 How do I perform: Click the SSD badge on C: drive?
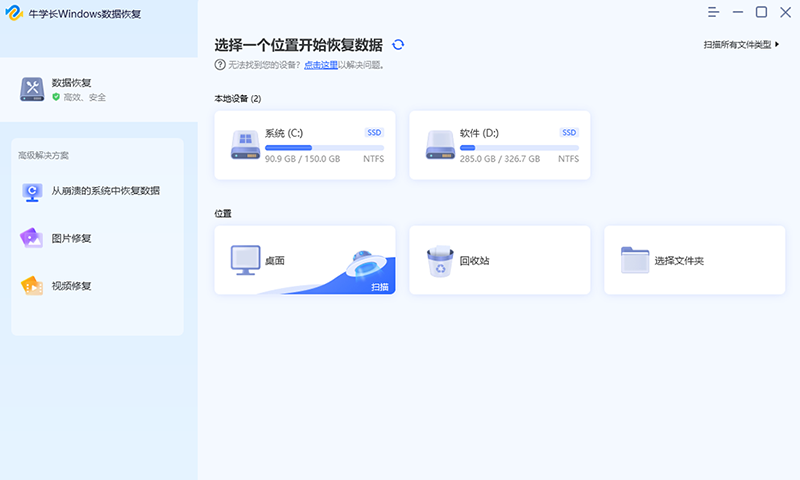[x=374, y=132]
